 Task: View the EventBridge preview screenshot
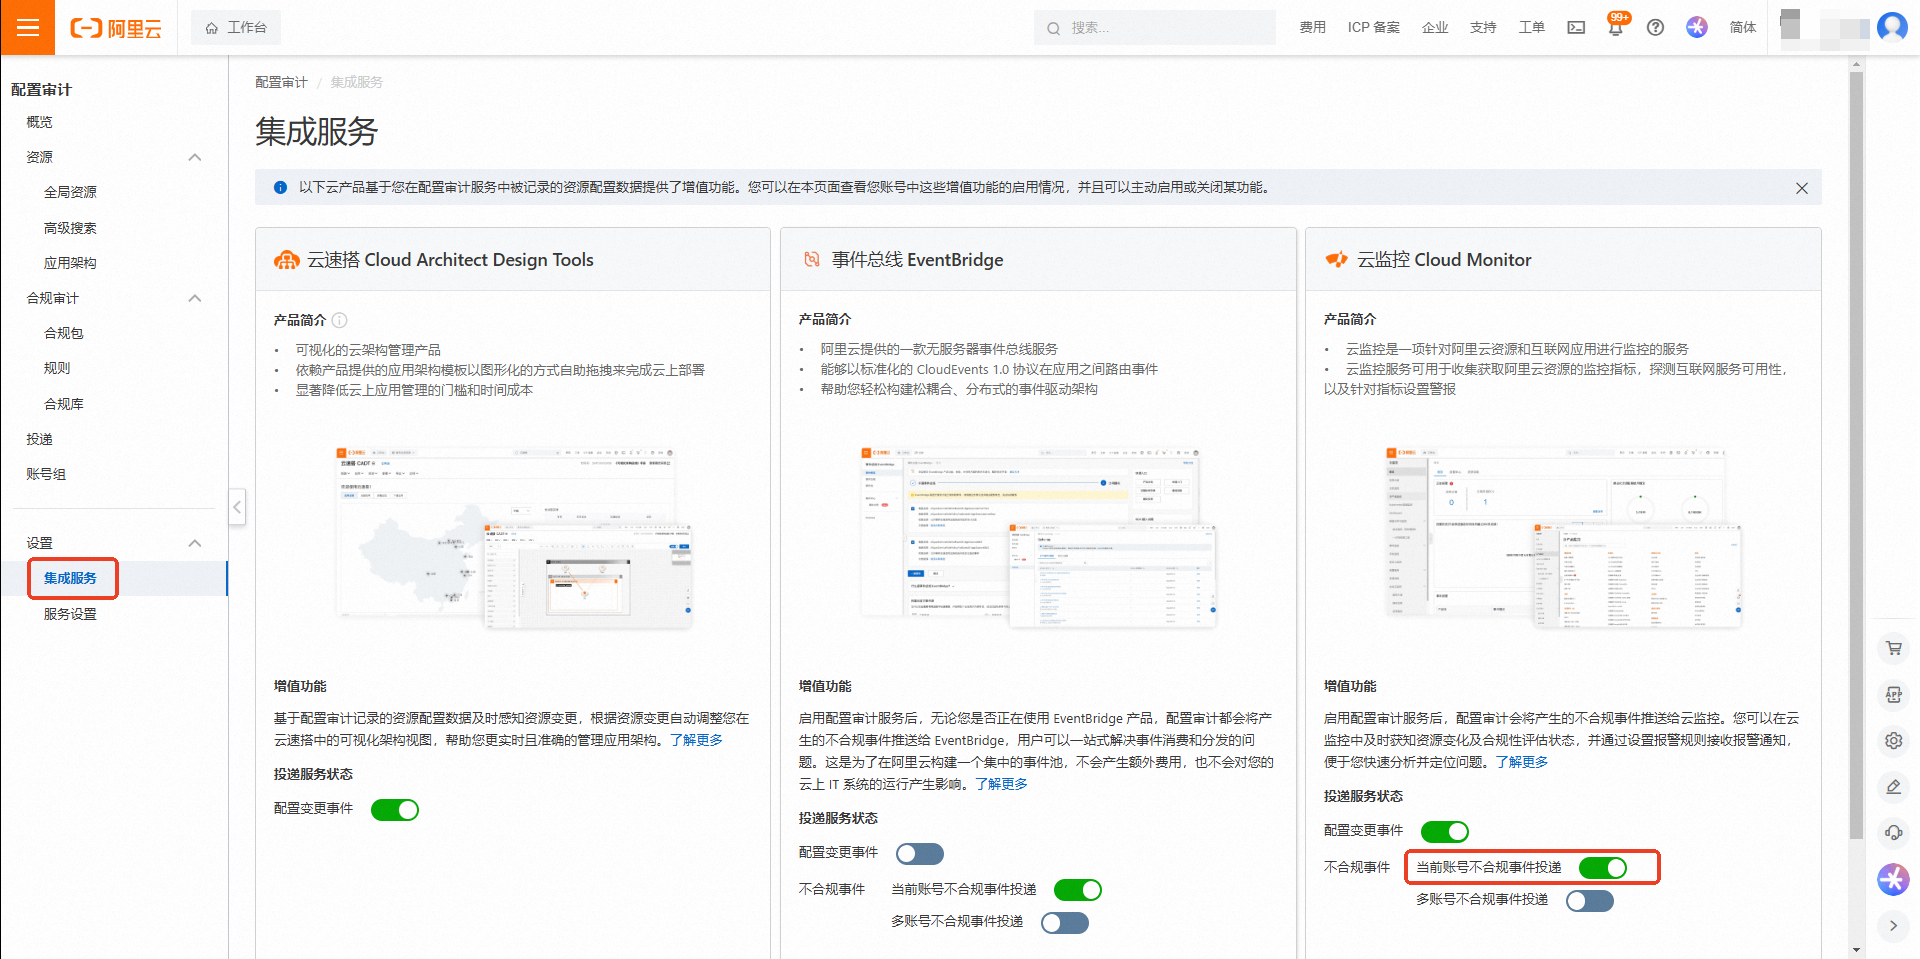coord(1038,538)
